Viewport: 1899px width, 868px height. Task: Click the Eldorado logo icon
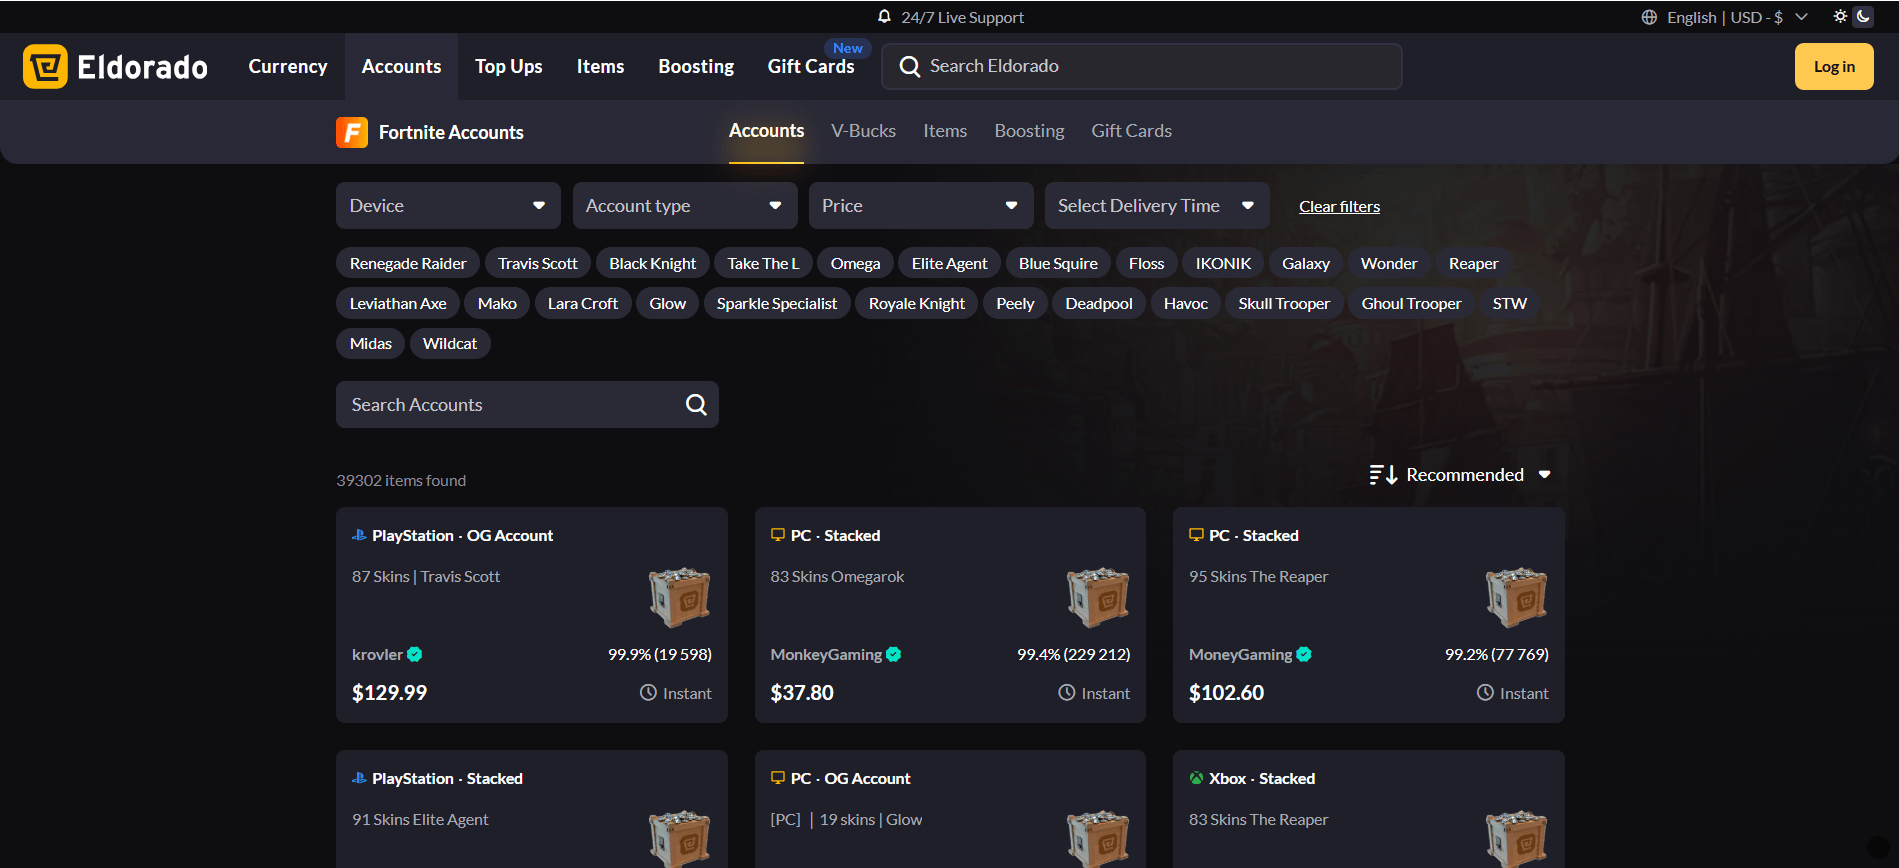point(45,67)
